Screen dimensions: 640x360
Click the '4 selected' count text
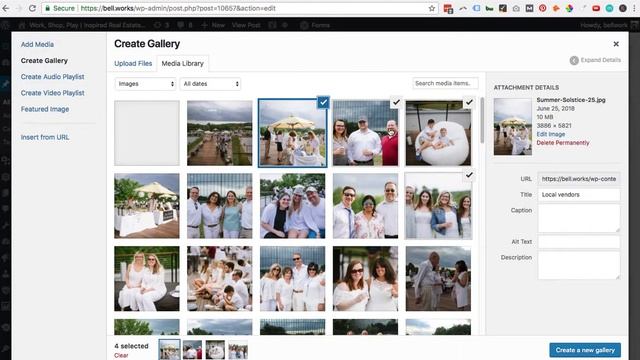click(x=131, y=346)
